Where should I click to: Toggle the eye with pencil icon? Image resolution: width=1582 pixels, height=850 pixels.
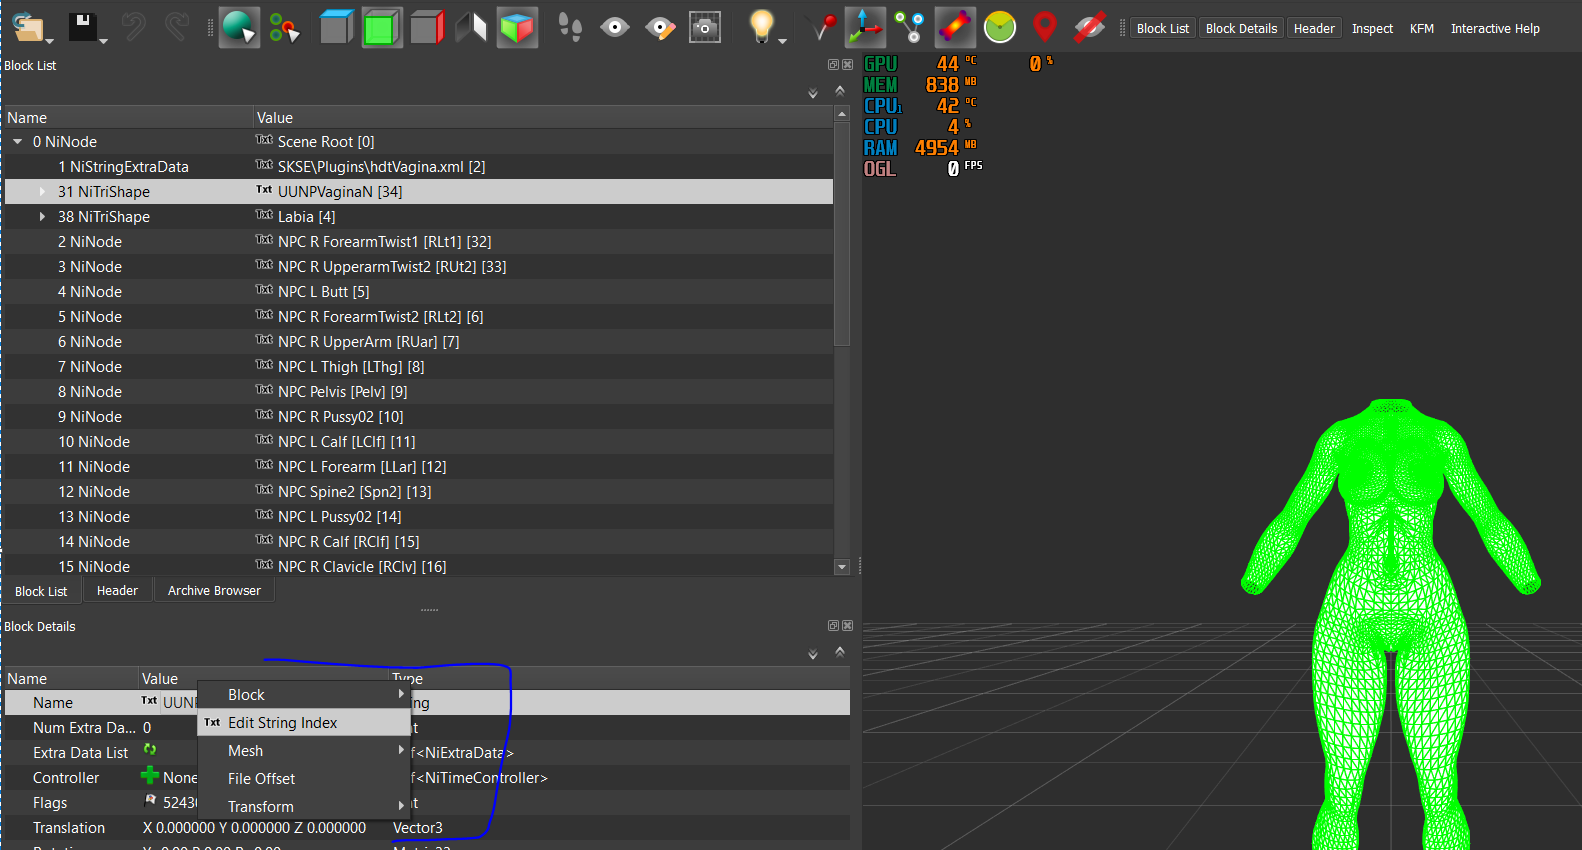tap(660, 27)
